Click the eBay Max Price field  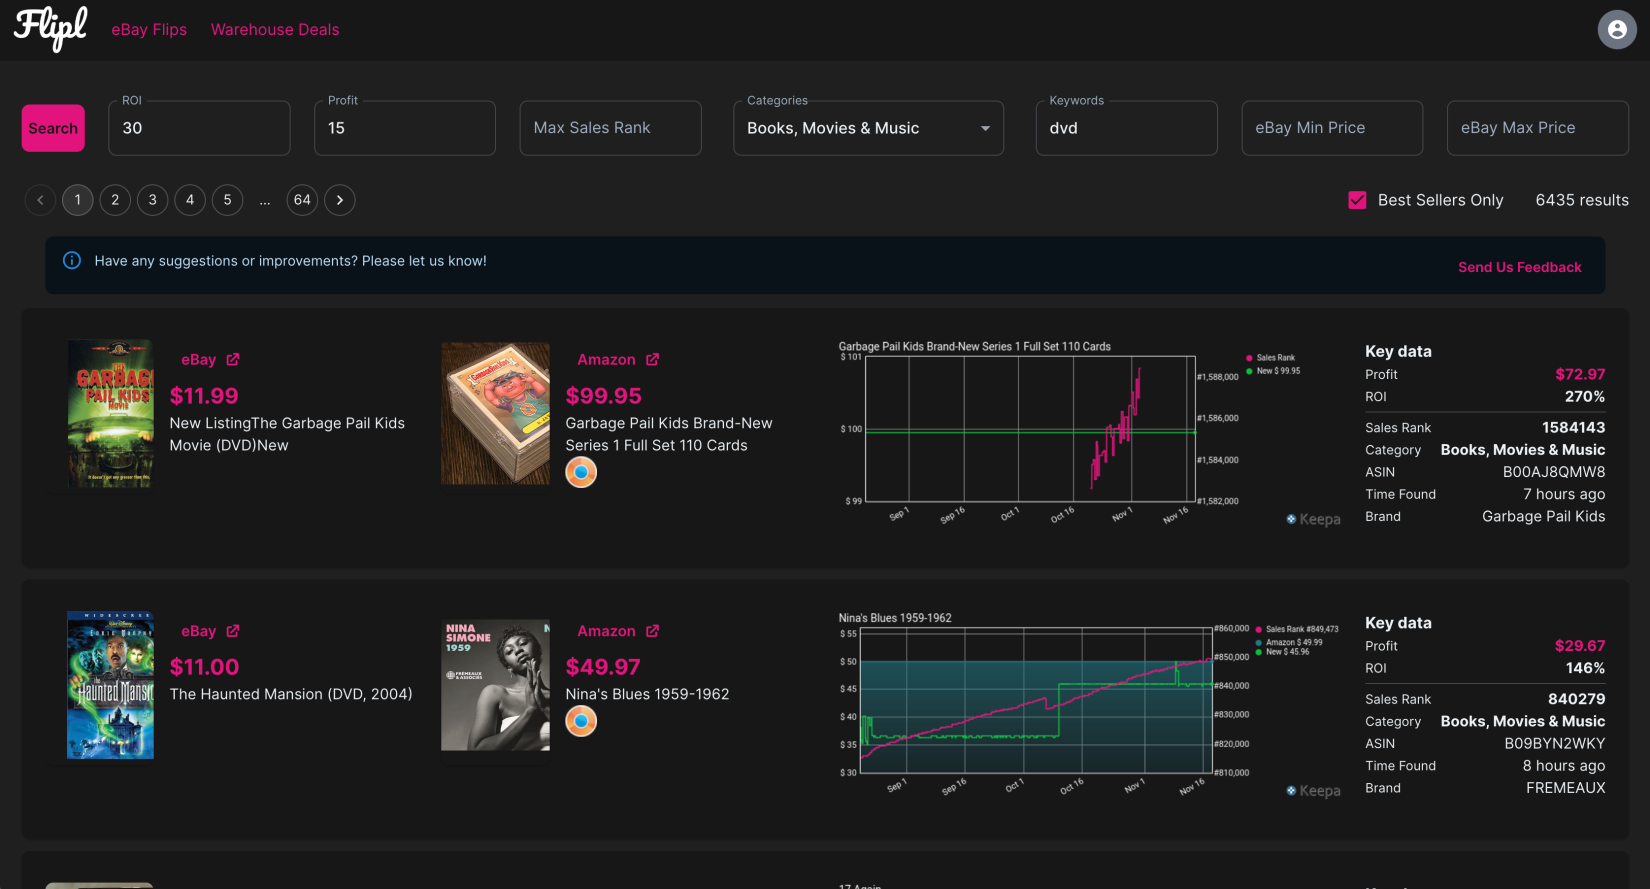point(1537,128)
